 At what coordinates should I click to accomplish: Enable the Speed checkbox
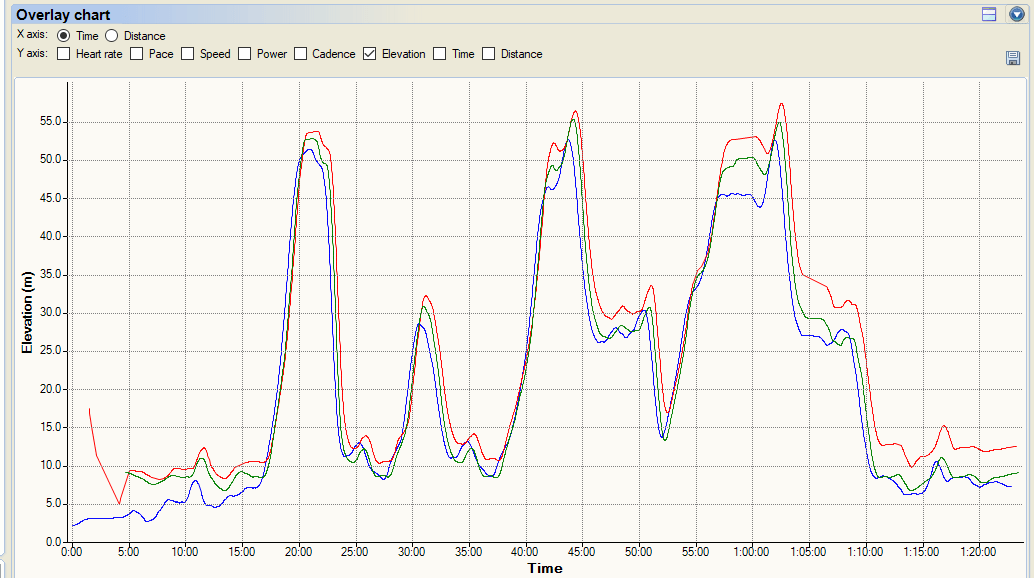(x=187, y=54)
